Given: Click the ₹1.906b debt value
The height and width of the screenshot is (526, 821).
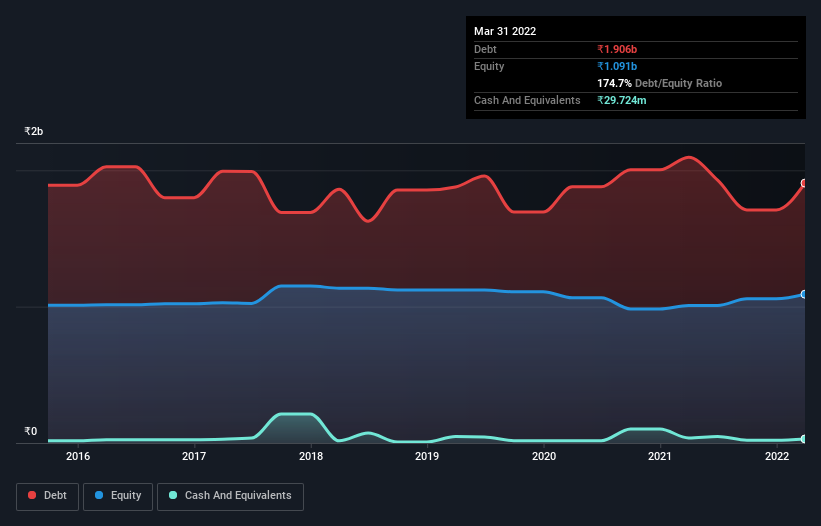Looking at the screenshot, I should click(617, 49).
